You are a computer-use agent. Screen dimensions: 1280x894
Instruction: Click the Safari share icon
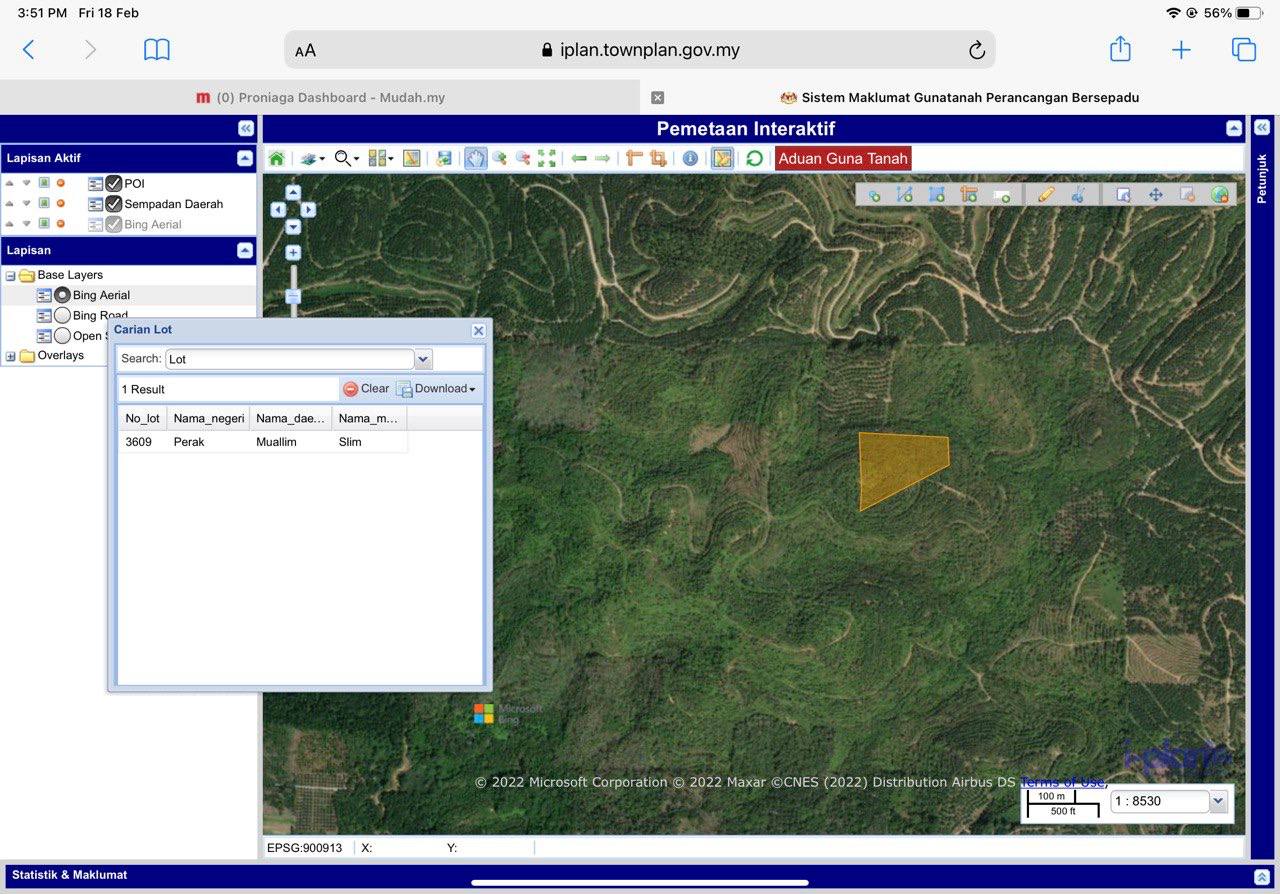click(x=1120, y=50)
